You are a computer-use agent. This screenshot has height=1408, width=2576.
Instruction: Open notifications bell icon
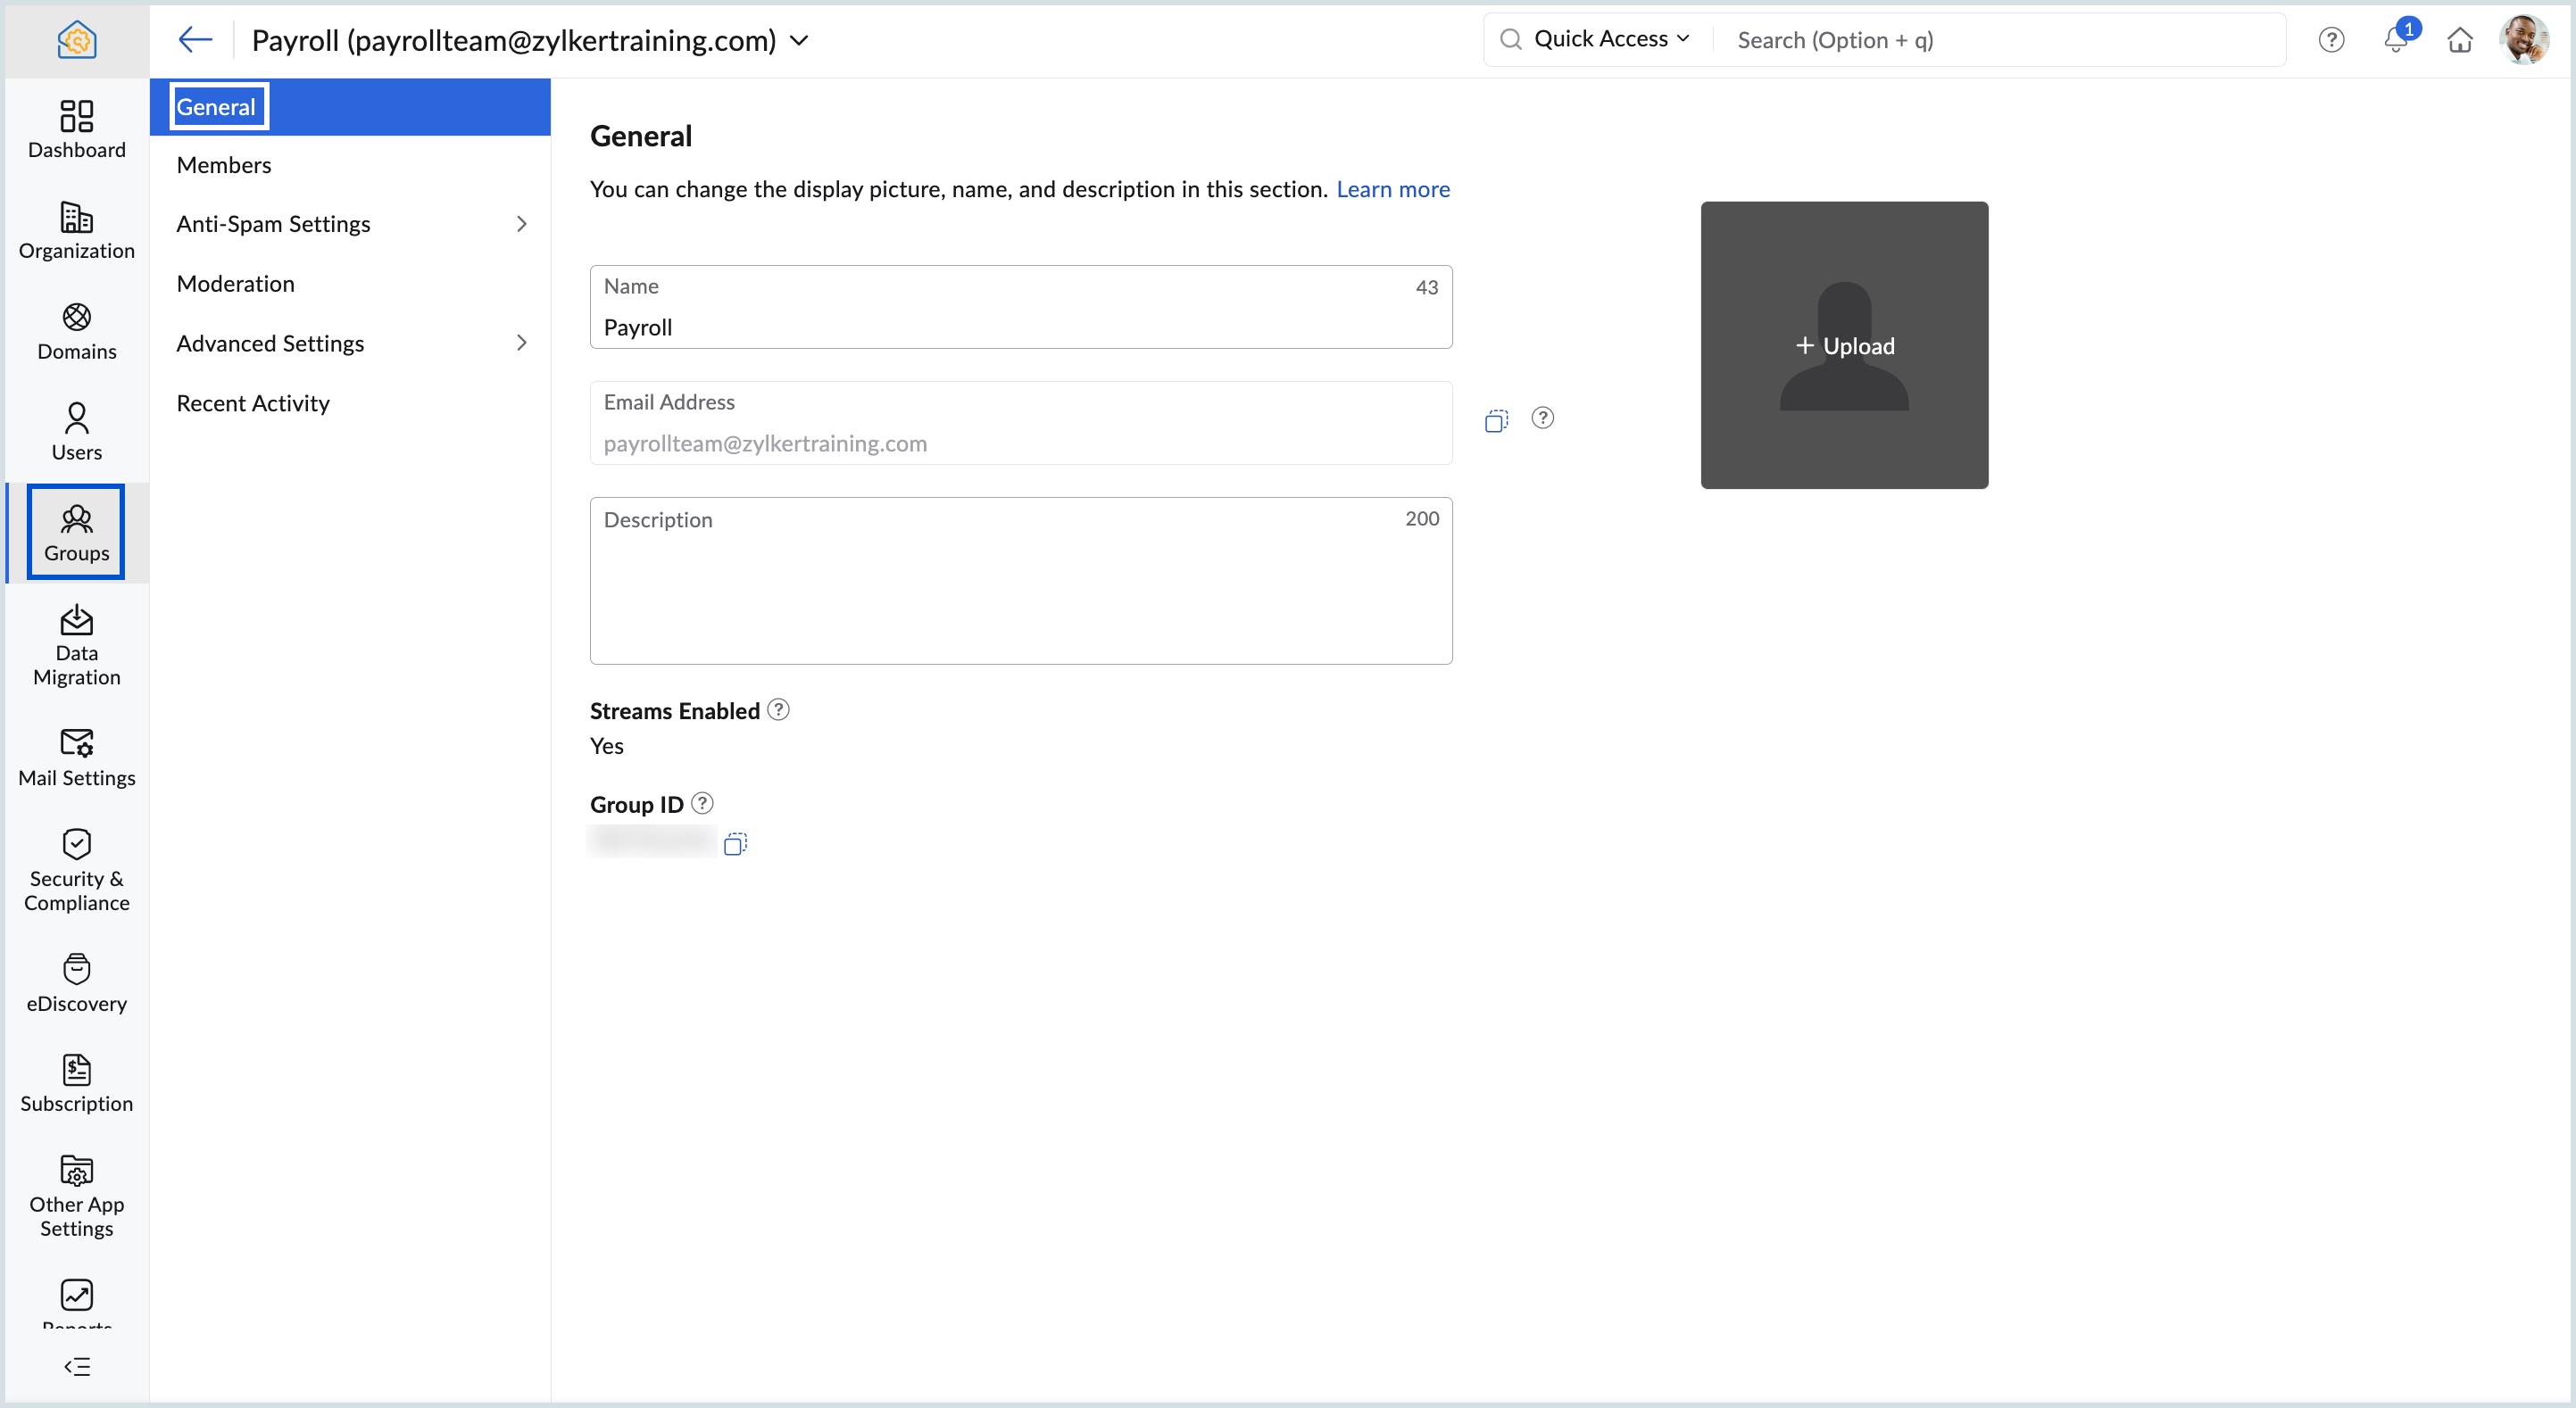2396,40
